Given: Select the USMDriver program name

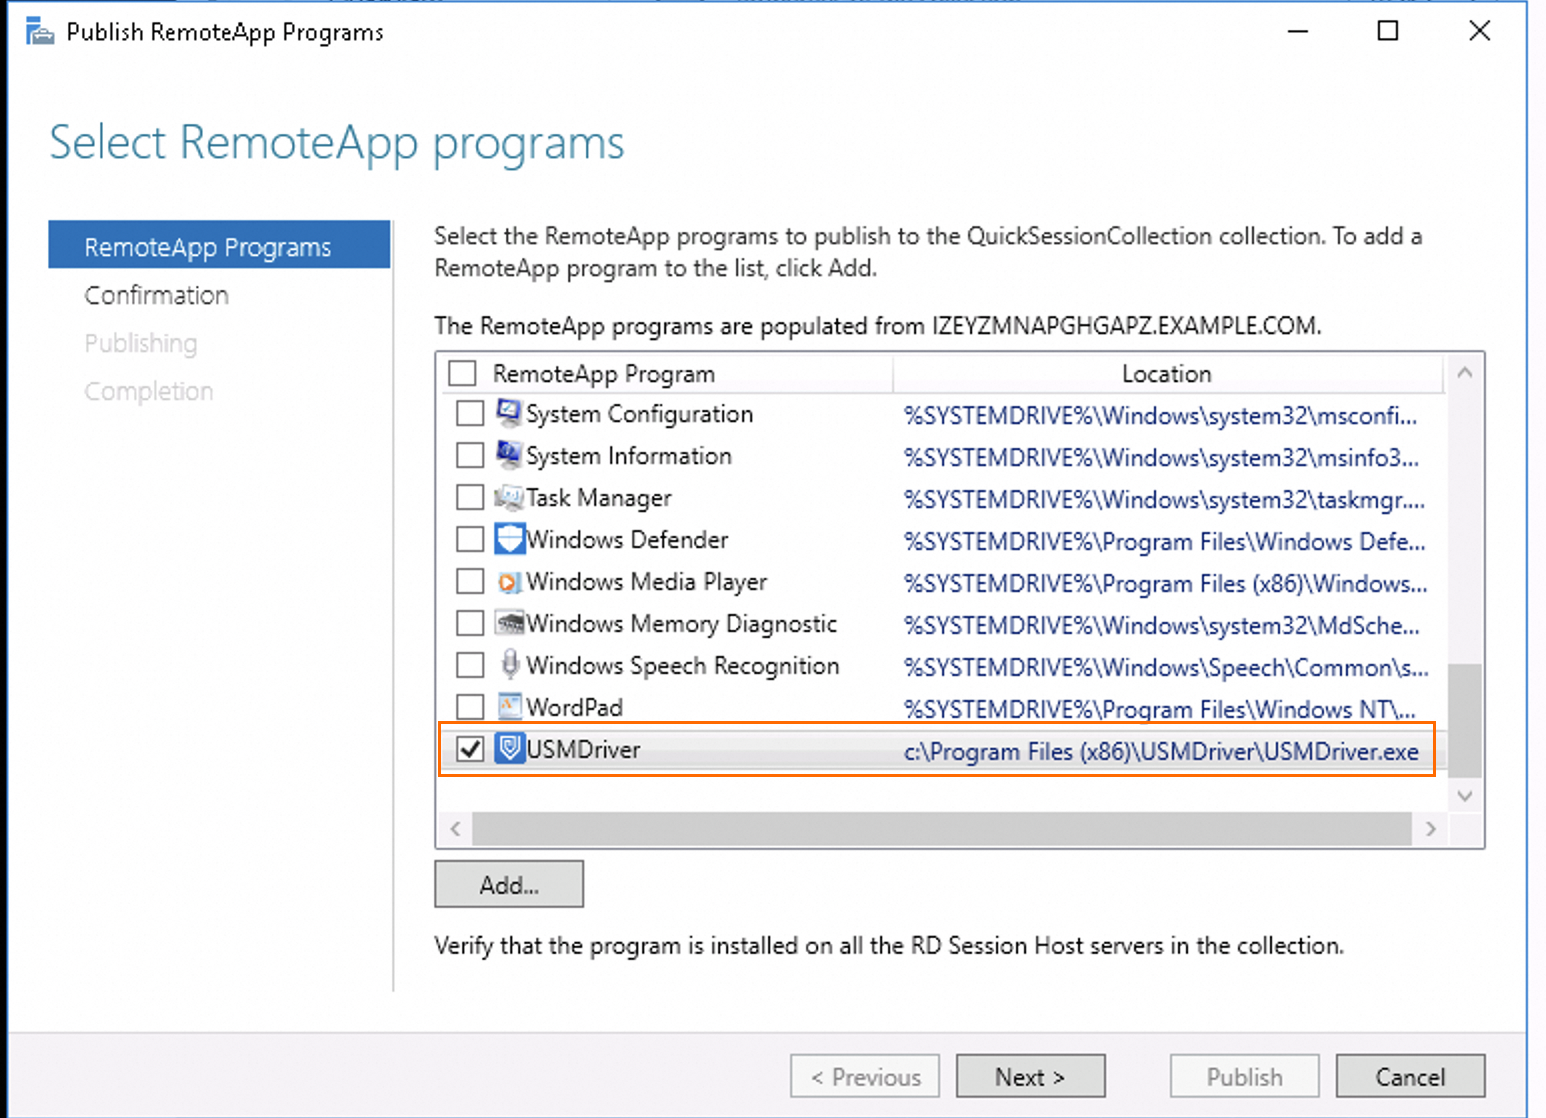Looking at the screenshot, I should (583, 749).
